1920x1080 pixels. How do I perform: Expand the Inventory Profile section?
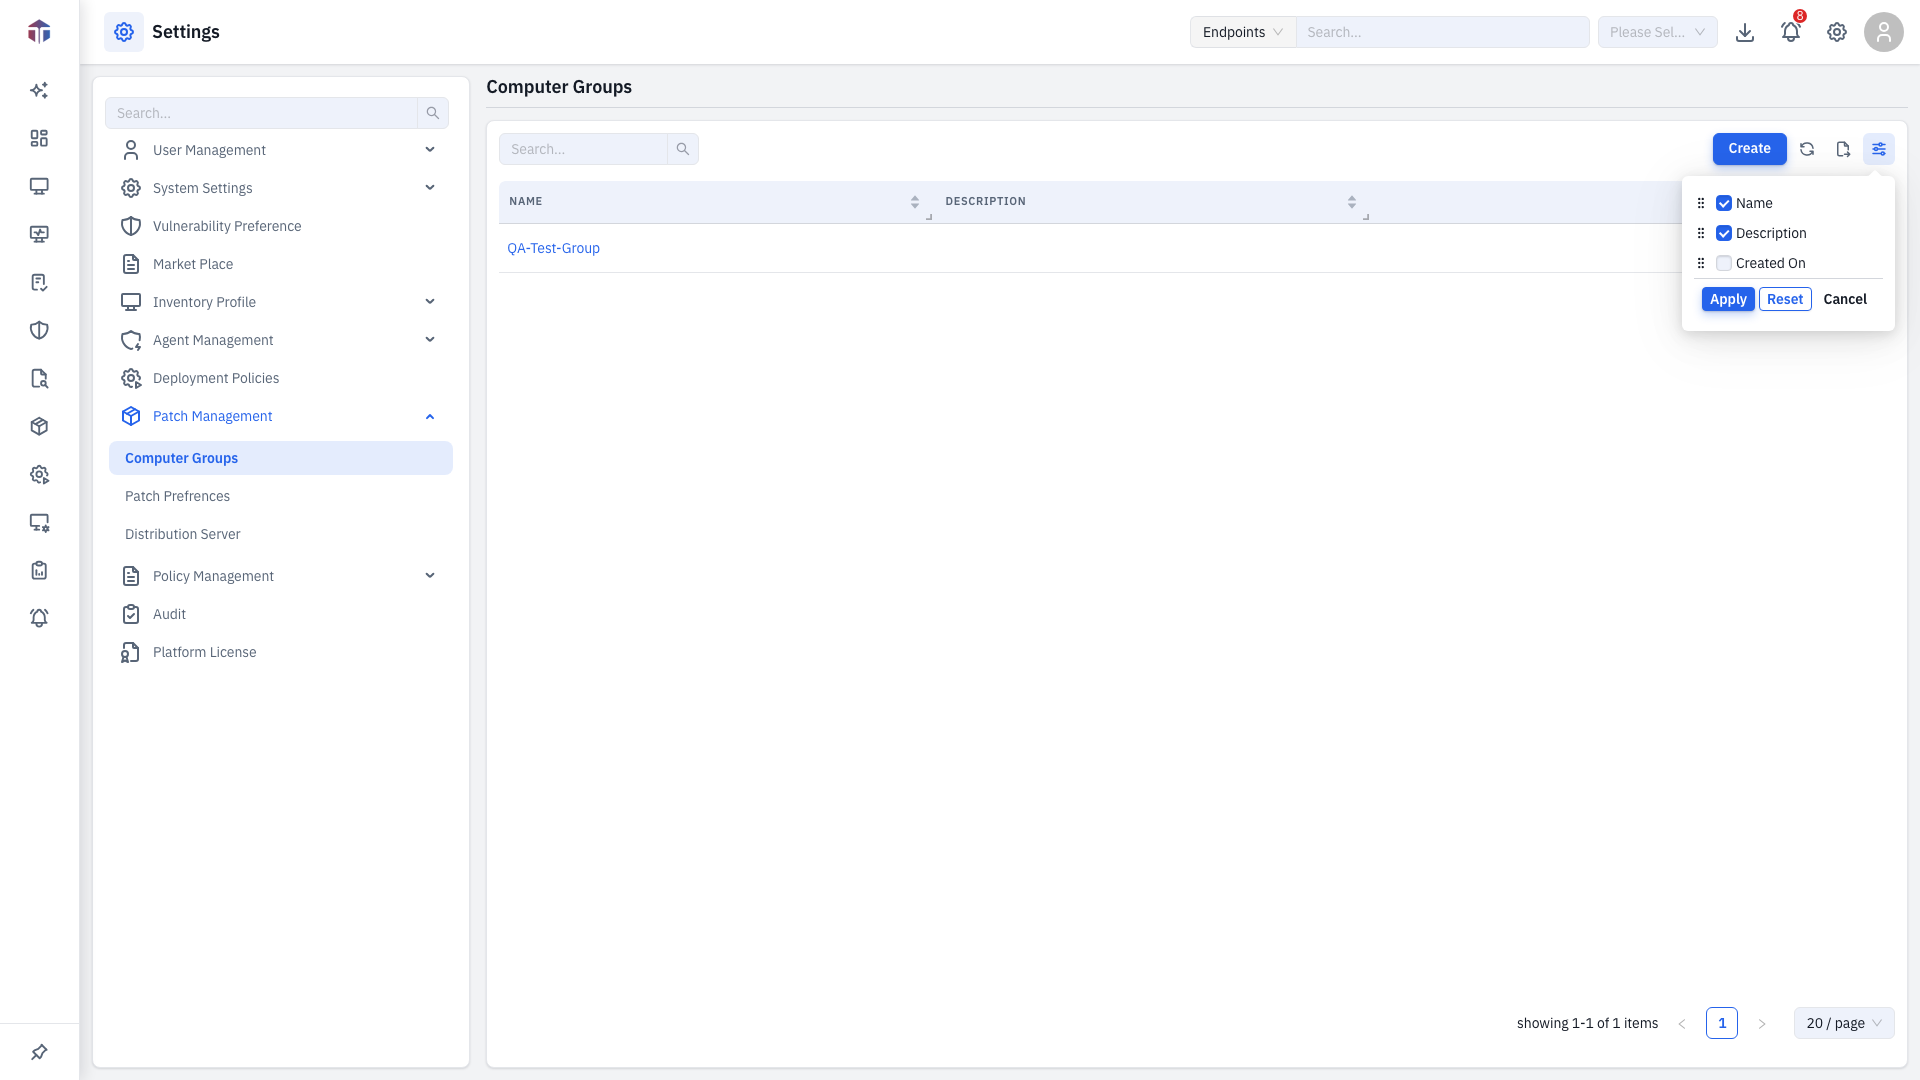(x=281, y=302)
